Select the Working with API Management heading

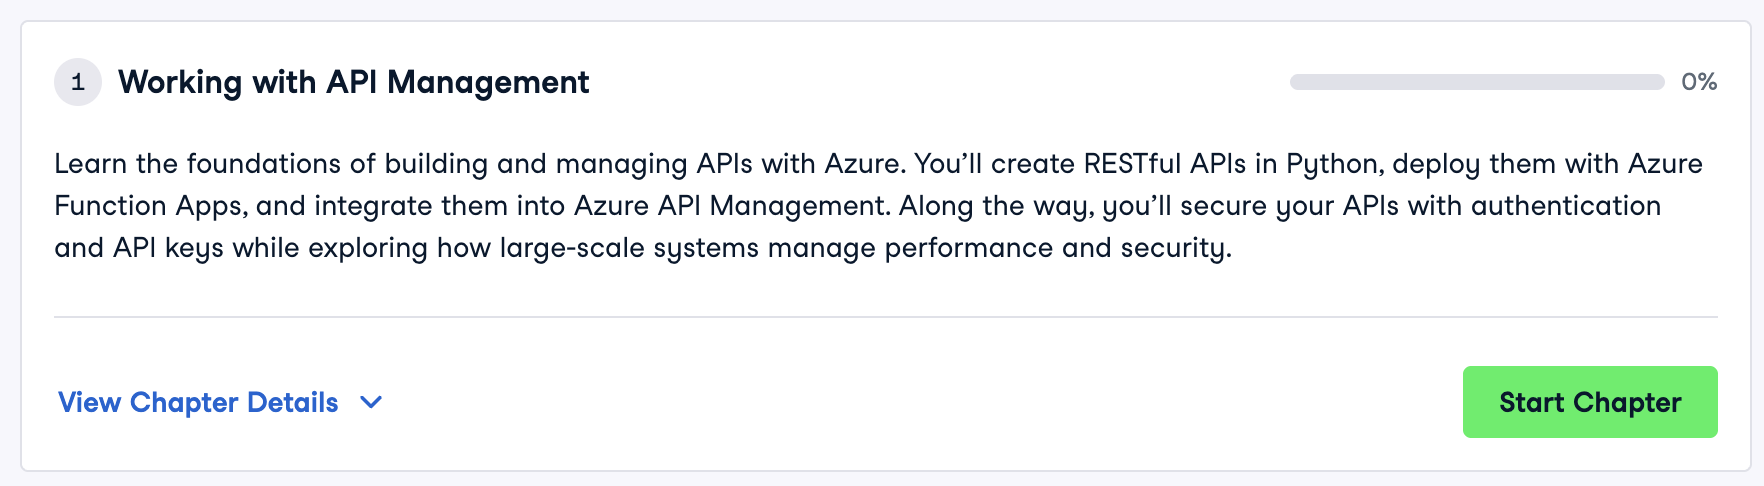(x=353, y=82)
